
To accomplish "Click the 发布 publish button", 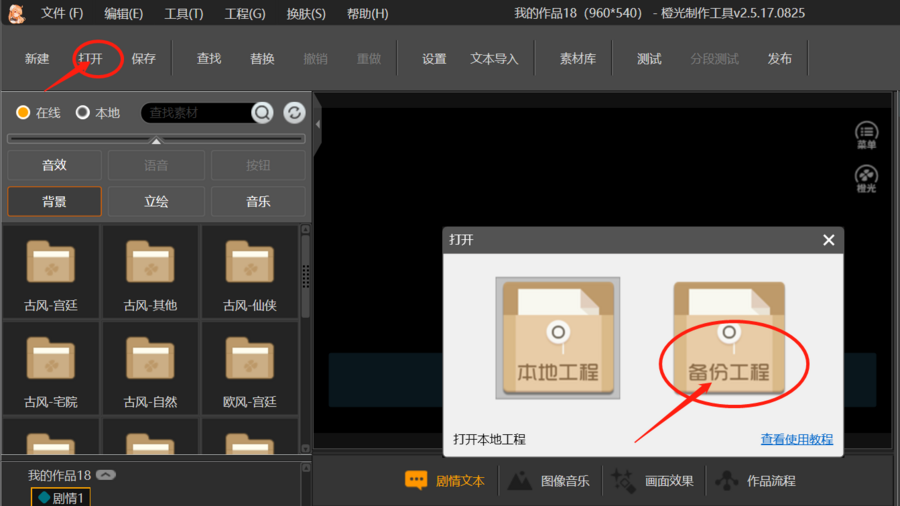I will pos(779,59).
